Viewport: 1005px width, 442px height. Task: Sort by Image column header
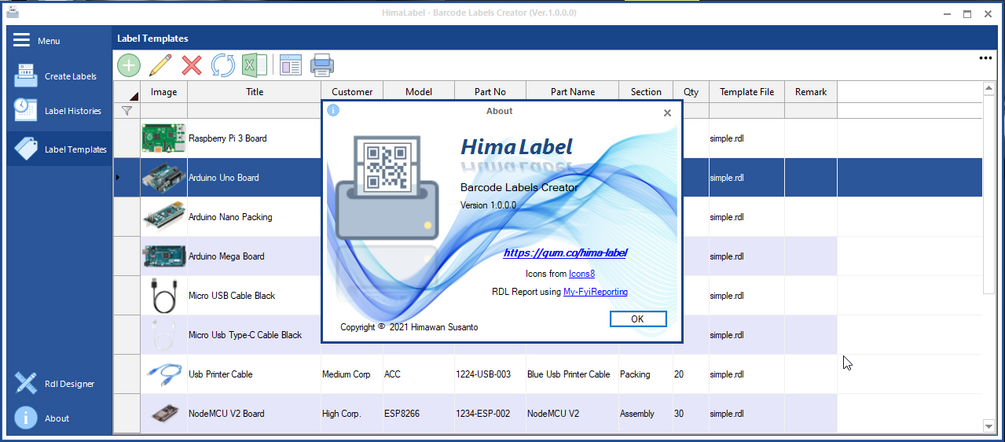pos(163,92)
